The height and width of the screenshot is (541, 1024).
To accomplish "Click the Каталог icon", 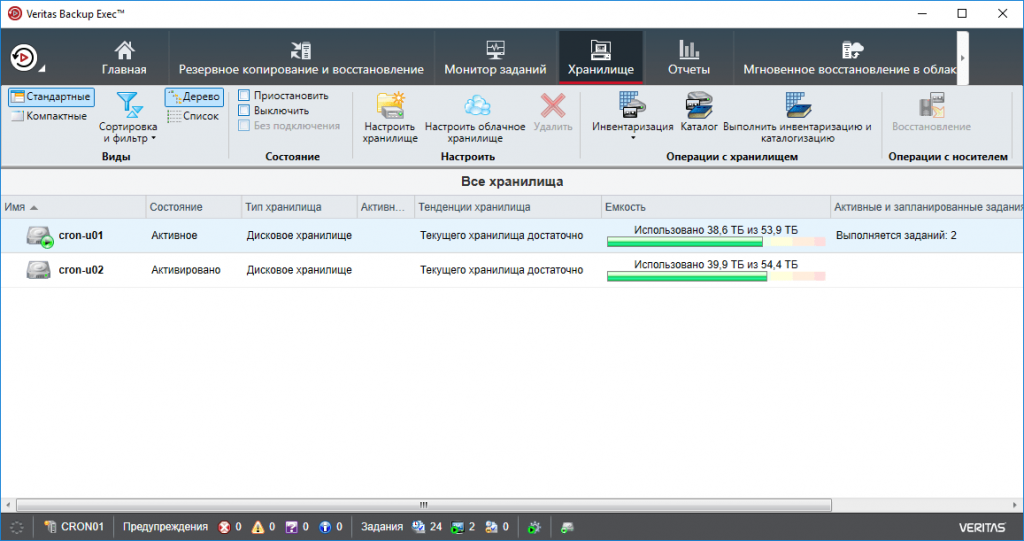I will (x=699, y=105).
